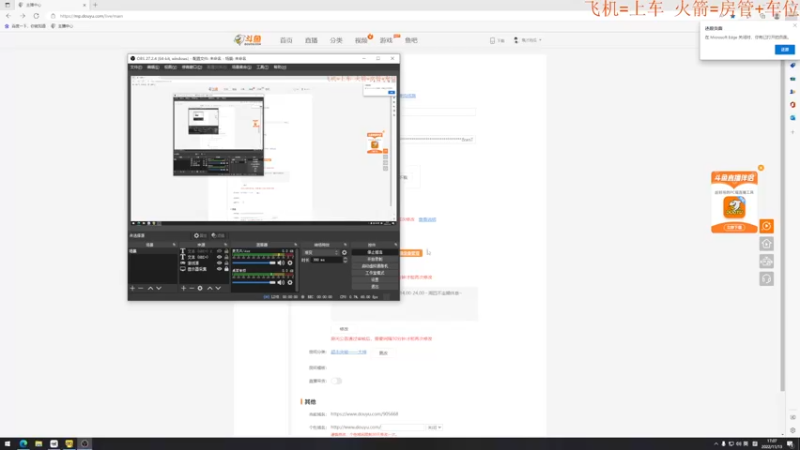This screenshot has height=450, width=800.
Task: Open the 视图 menu in OBS
Action: [170, 67]
